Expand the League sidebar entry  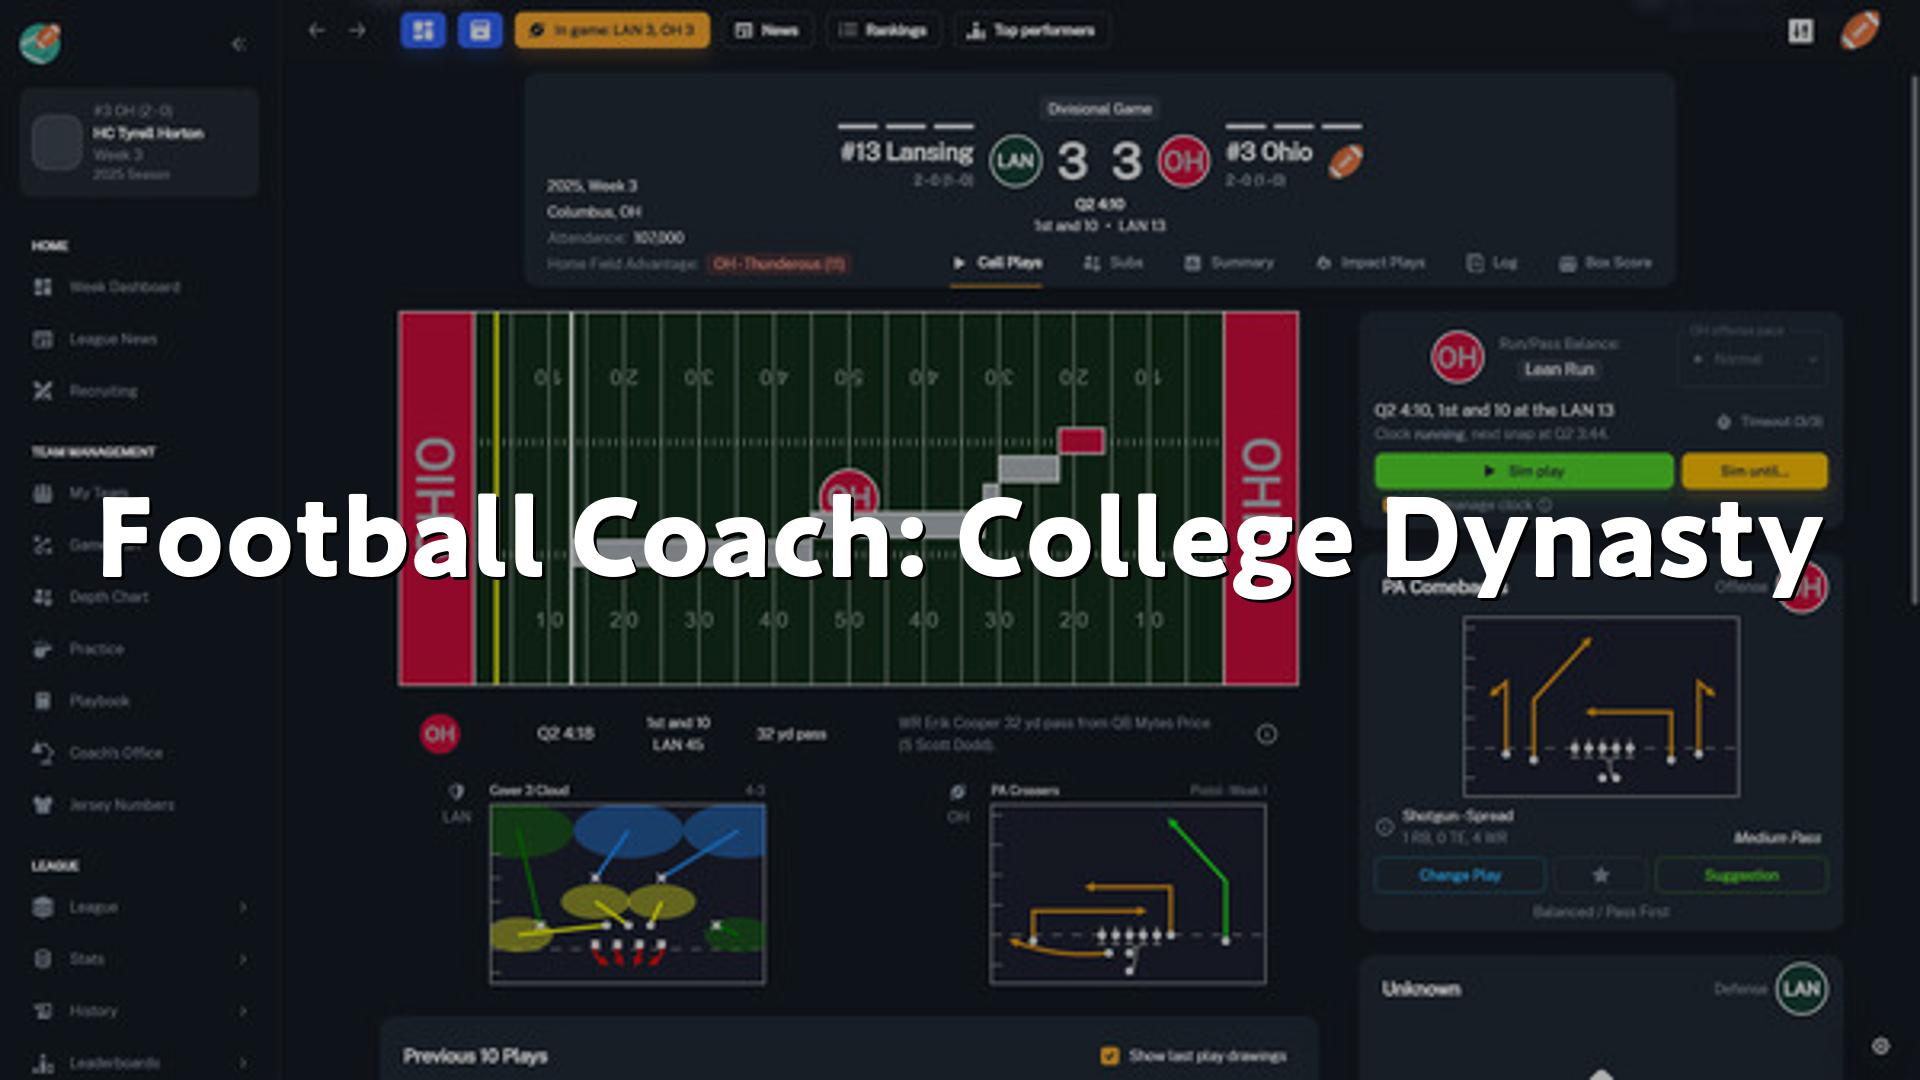(140, 907)
